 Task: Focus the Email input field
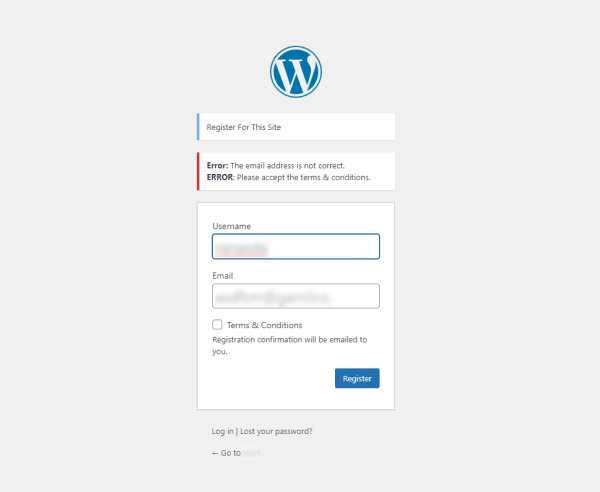[296, 296]
